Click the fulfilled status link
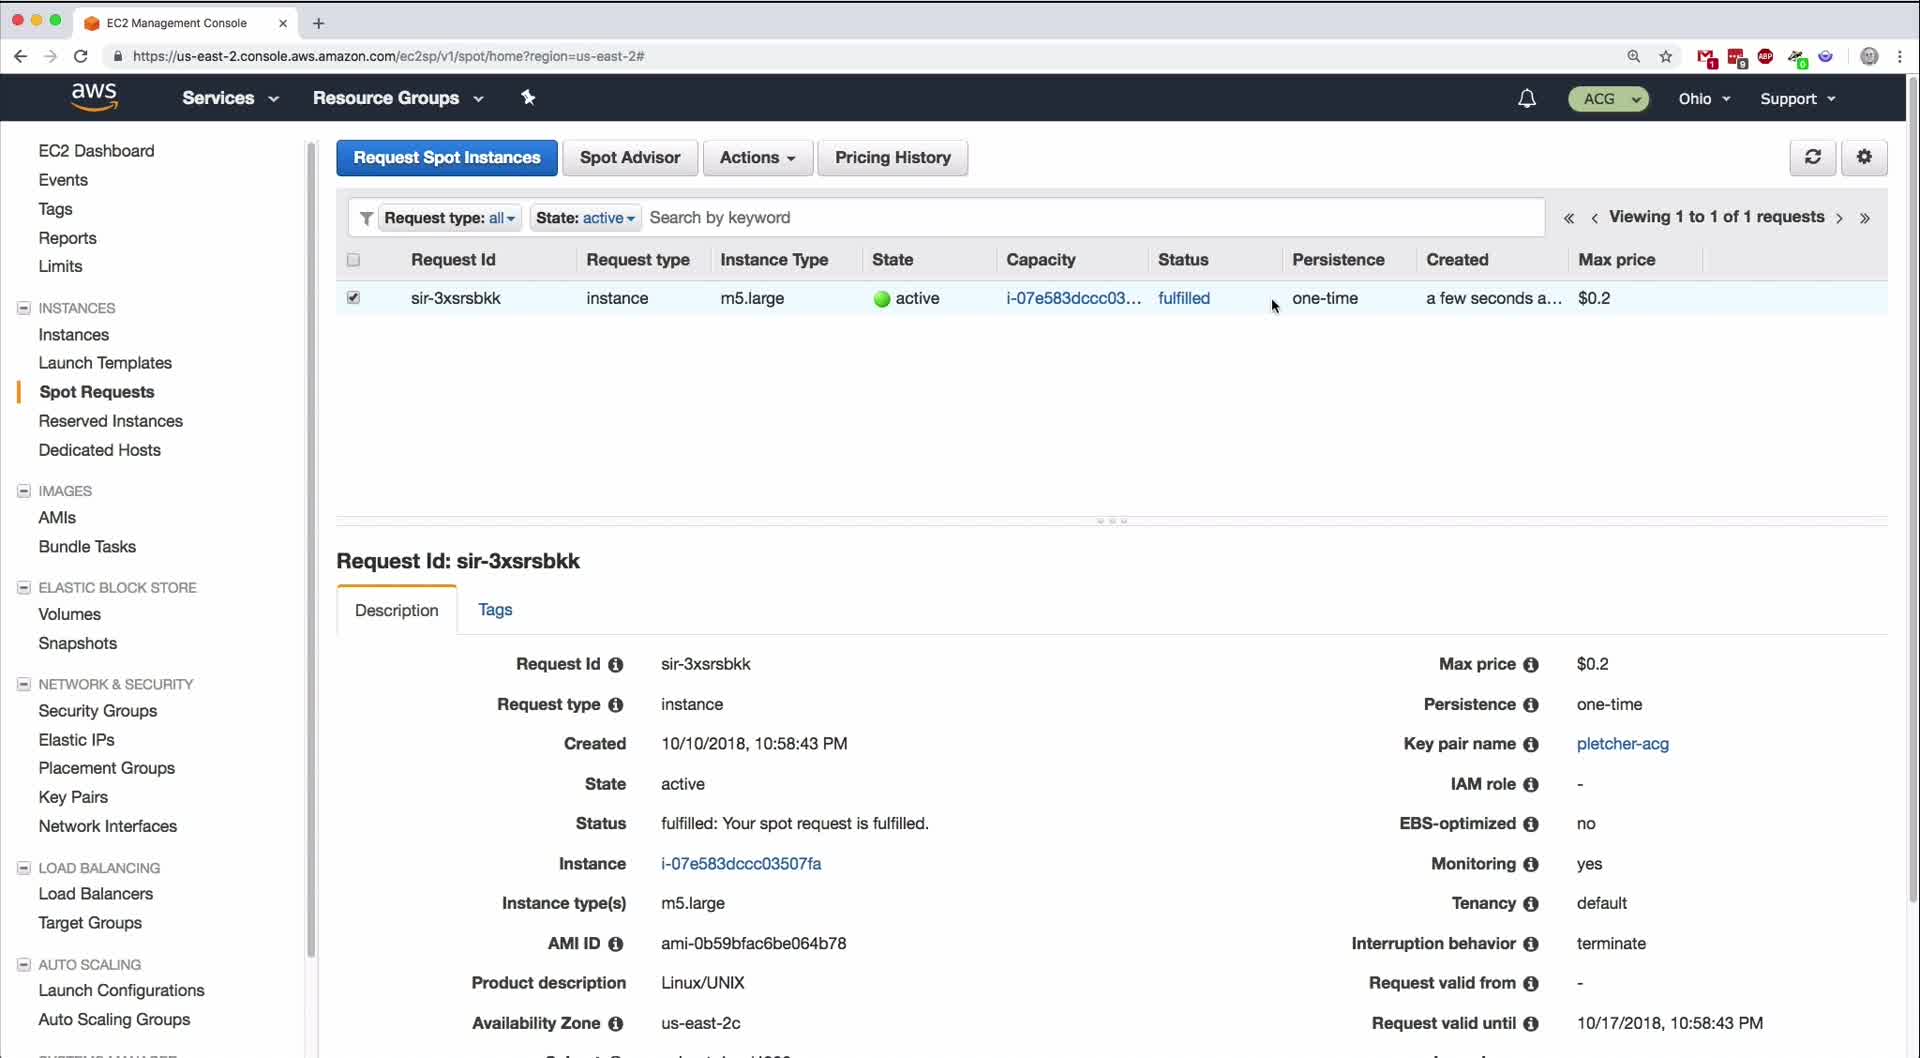Screen dimensions: 1920x1058 pyautogui.click(x=1184, y=298)
